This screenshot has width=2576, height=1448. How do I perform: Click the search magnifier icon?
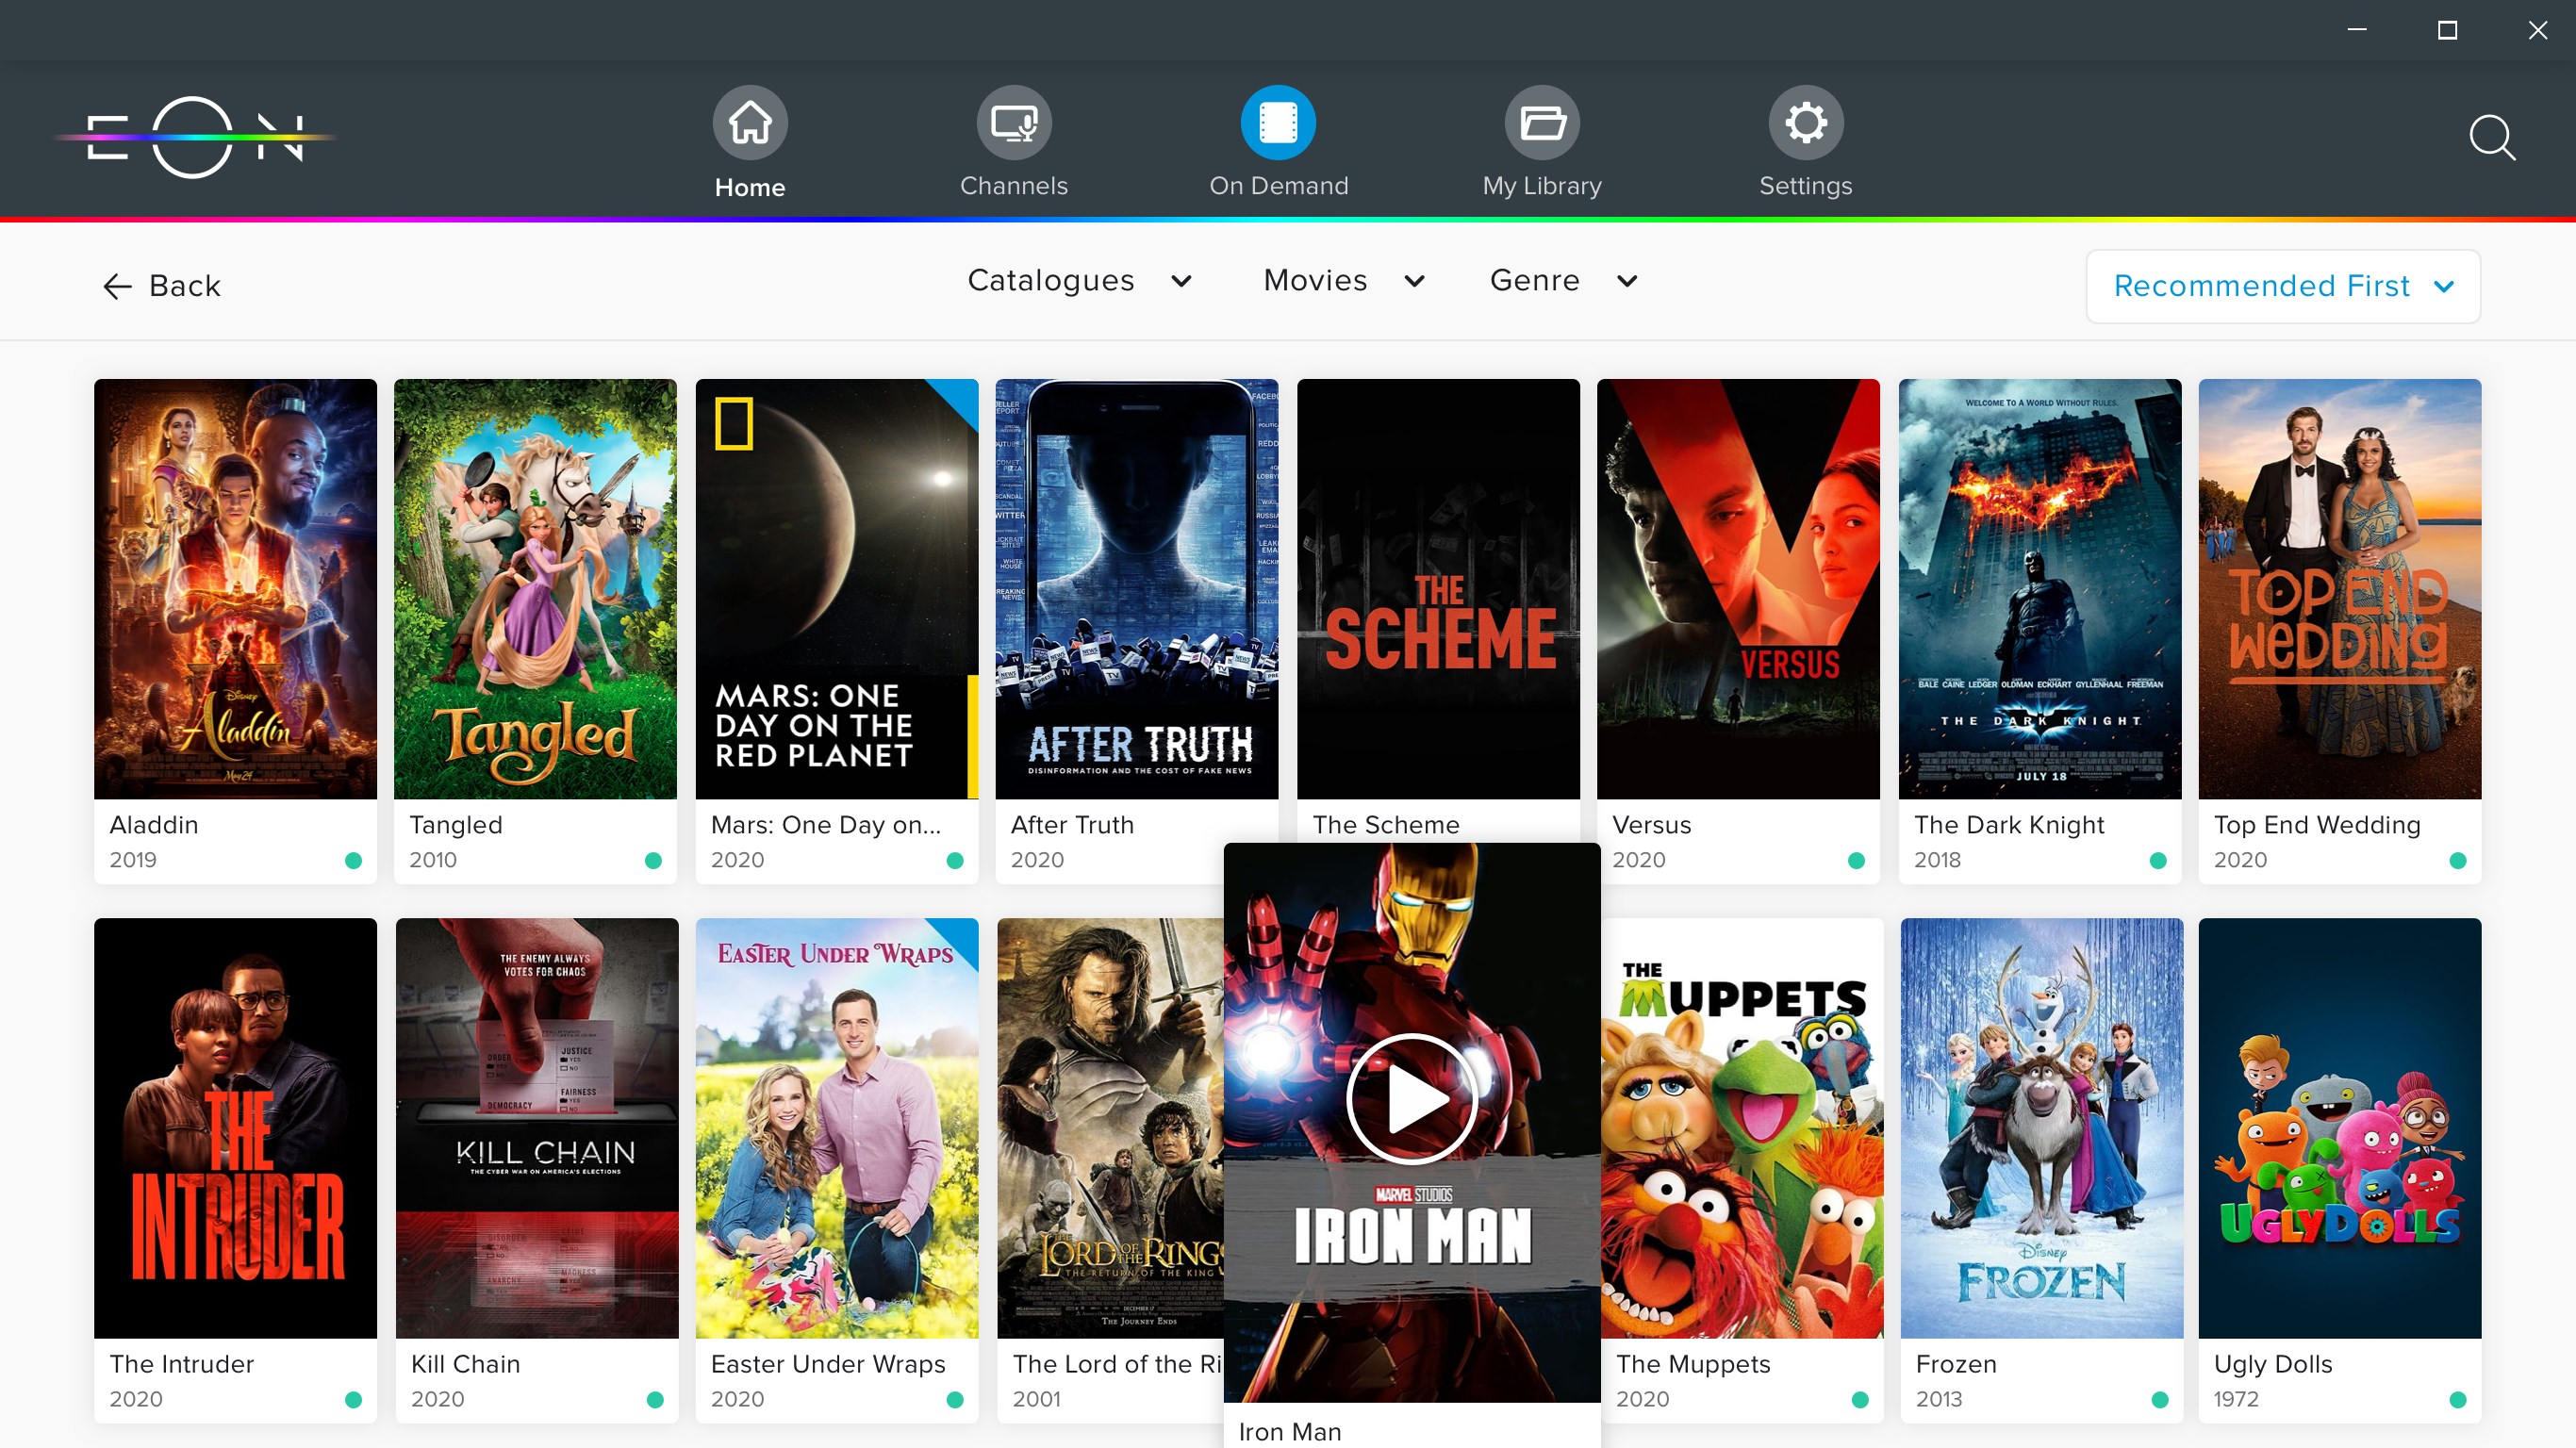tap(2492, 138)
